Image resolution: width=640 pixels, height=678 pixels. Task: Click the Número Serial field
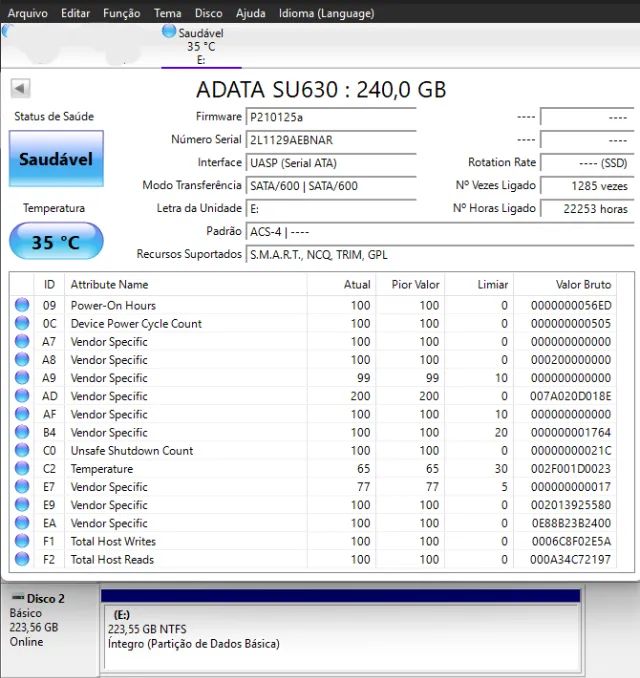pyautogui.click(x=331, y=140)
